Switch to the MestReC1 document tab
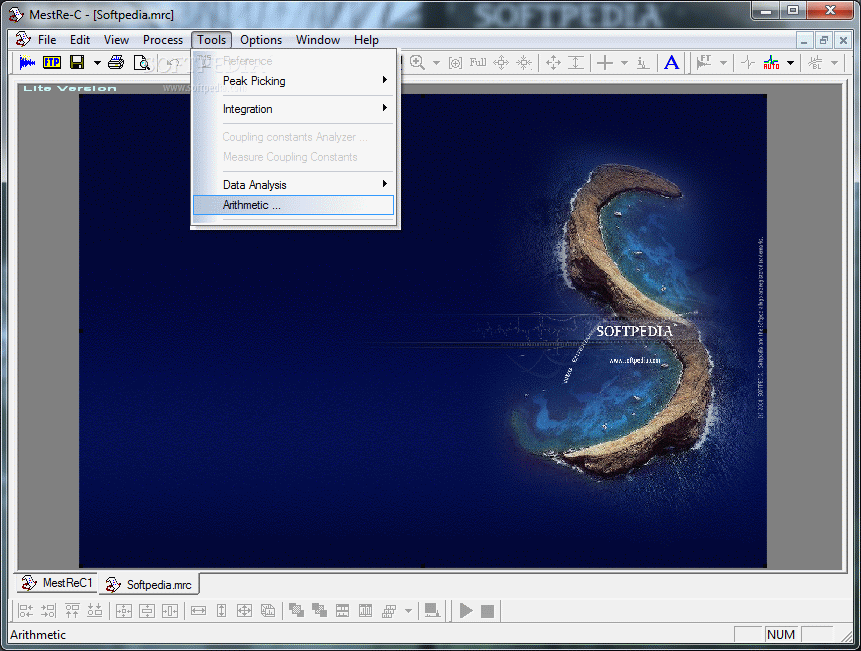 [x=57, y=583]
